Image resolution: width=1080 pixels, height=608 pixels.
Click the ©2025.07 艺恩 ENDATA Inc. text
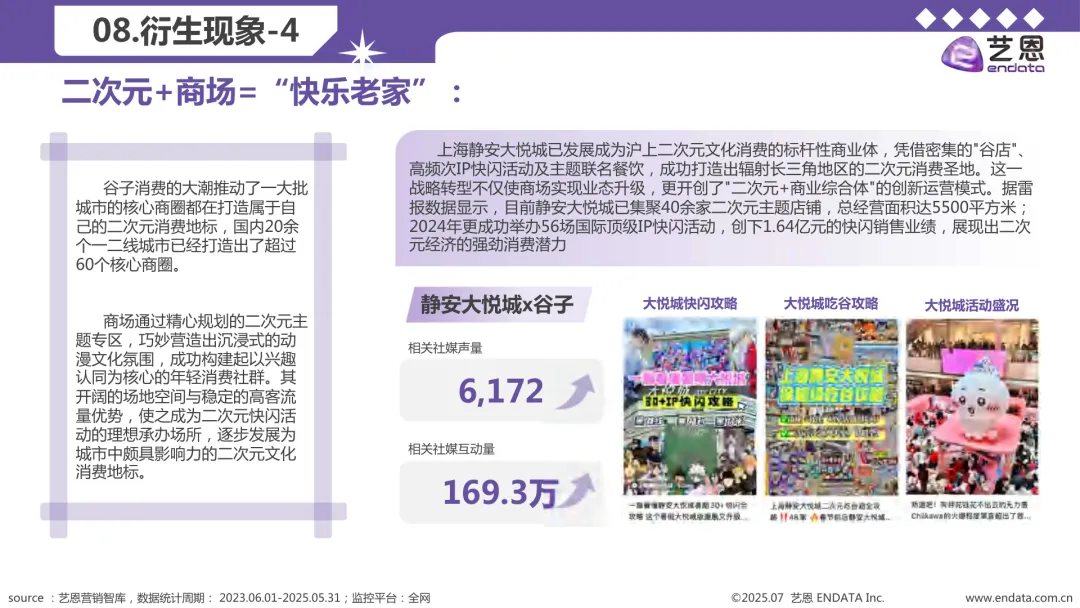pyautogui.click(x=807, y=598)
